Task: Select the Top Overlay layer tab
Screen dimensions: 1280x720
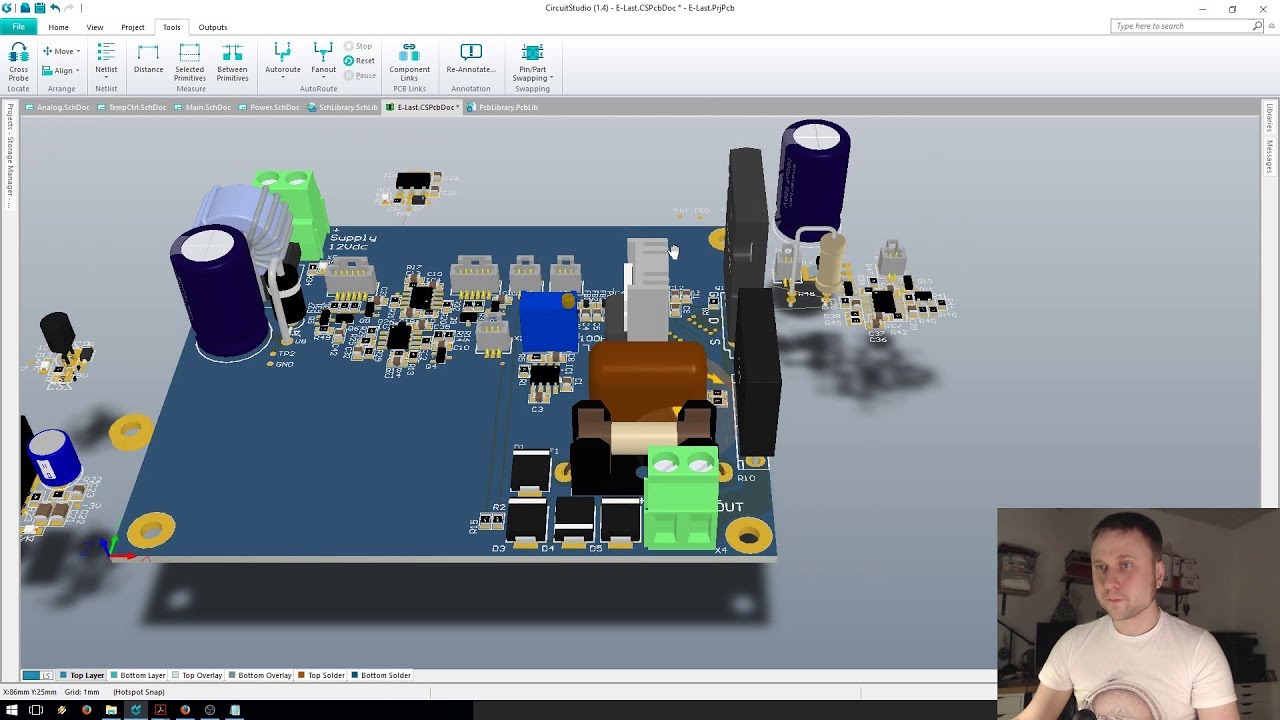Action: [197, 675]
